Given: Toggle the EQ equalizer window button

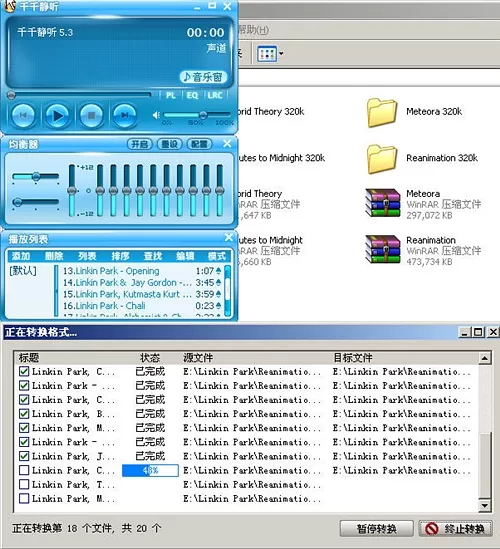Looking at the screenshot, I should [192, 95].
